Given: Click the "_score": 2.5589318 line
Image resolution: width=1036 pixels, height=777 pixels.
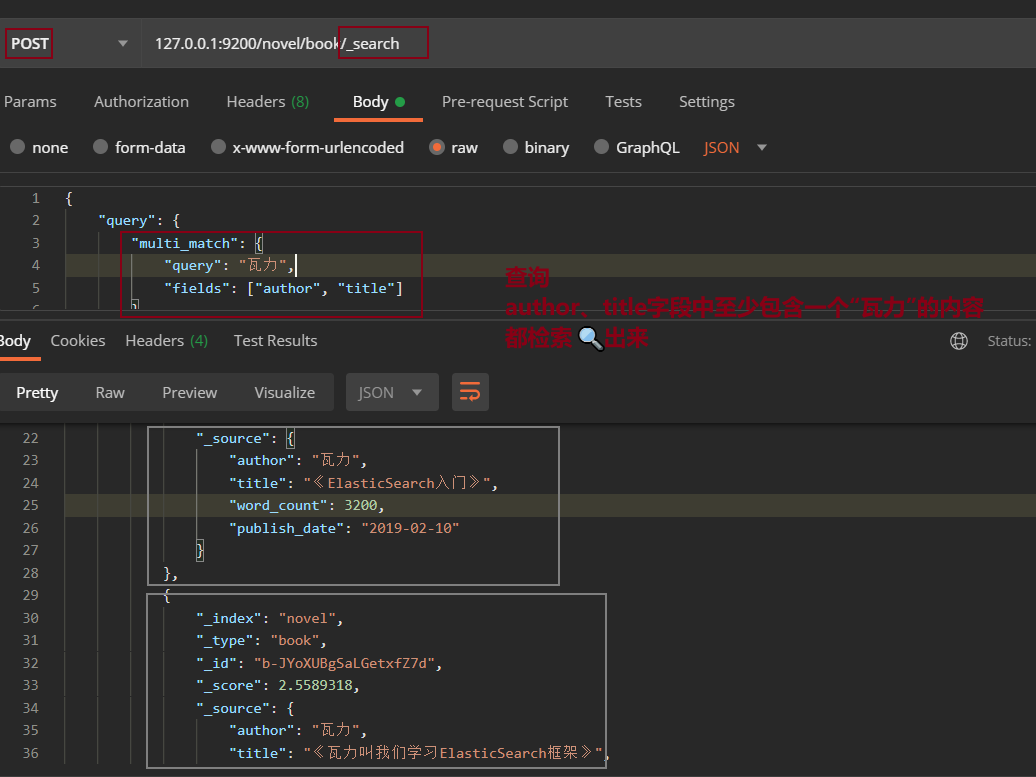Looking at the screenshot, I should click(x=278, y=685).
